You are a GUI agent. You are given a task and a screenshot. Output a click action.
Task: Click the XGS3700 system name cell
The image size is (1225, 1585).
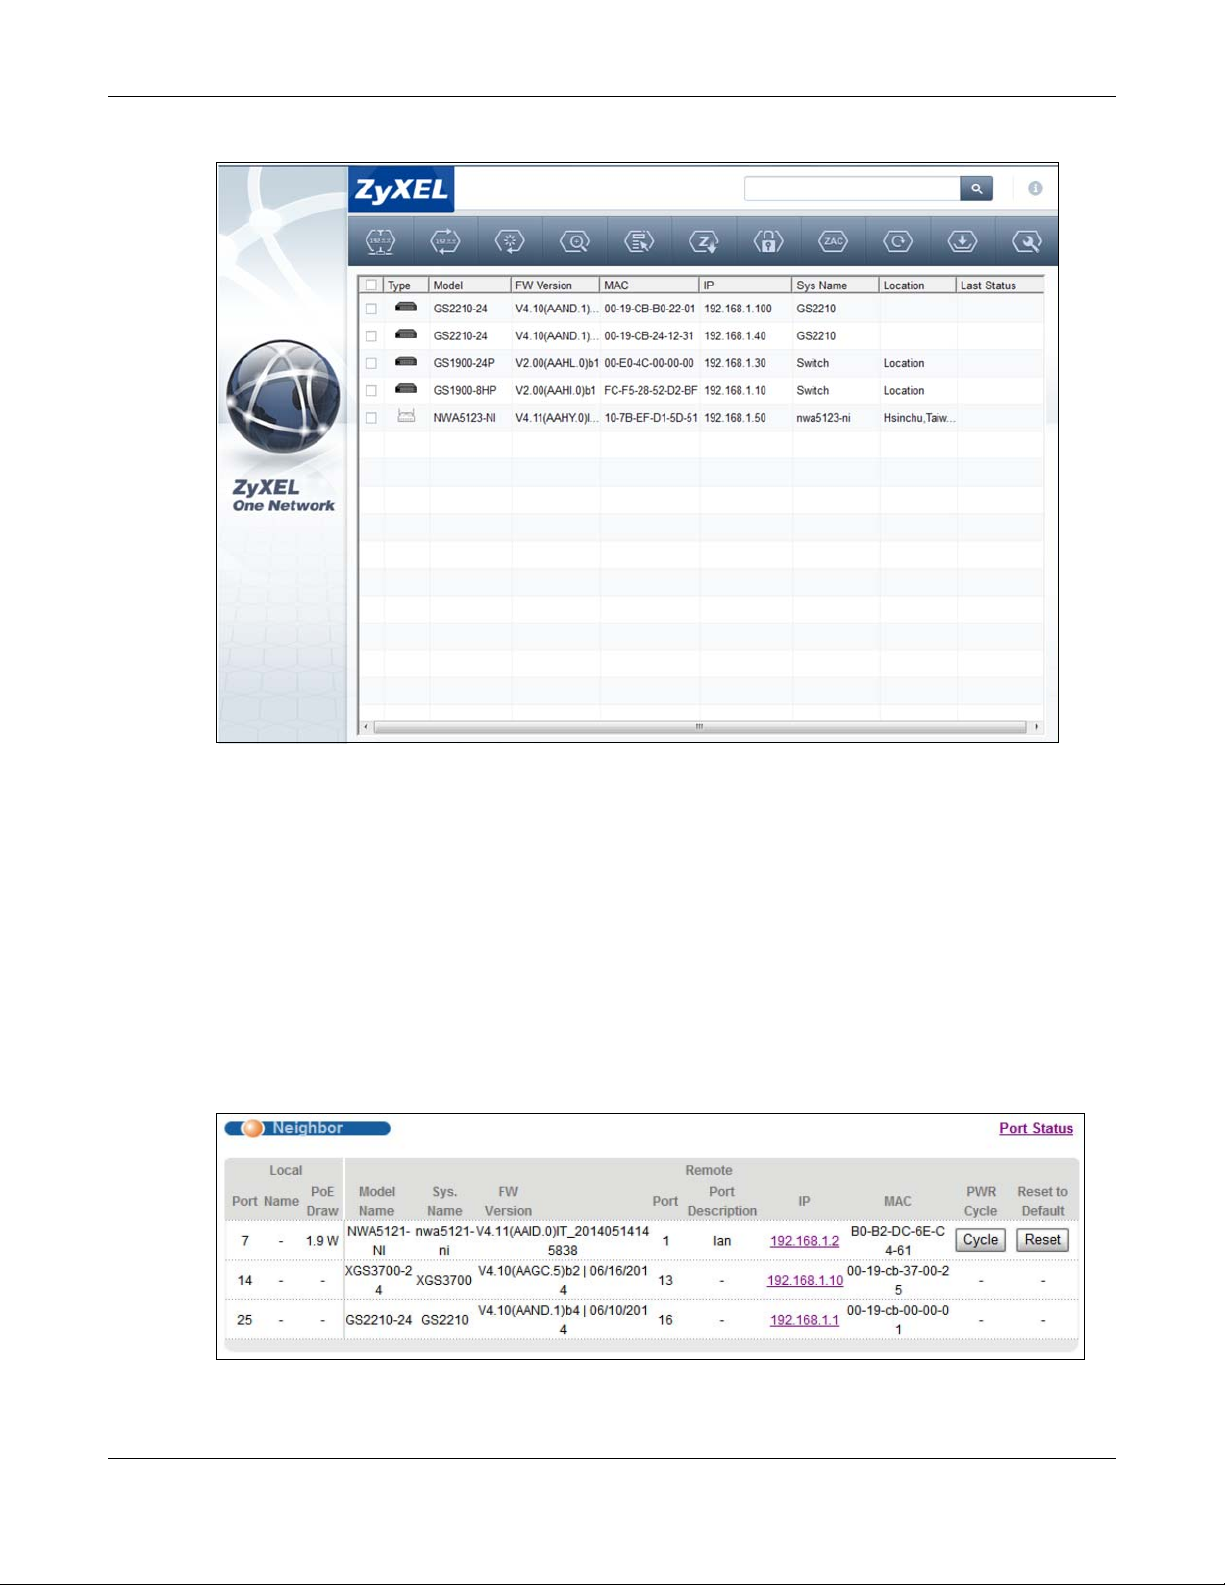(444, 1281)
